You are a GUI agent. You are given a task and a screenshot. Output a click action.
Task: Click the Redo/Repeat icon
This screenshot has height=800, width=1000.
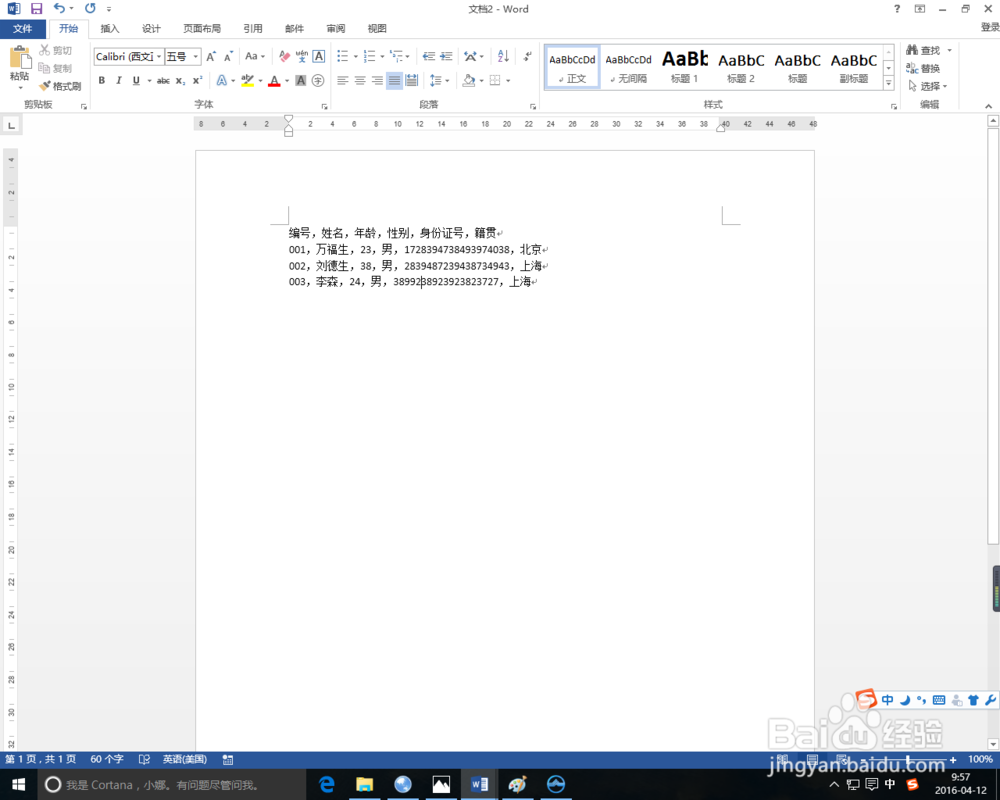(91, 8)
